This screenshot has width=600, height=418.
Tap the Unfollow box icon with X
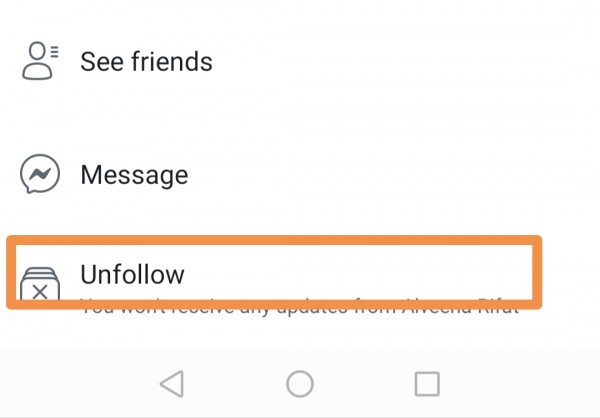(x=40, y=284)
